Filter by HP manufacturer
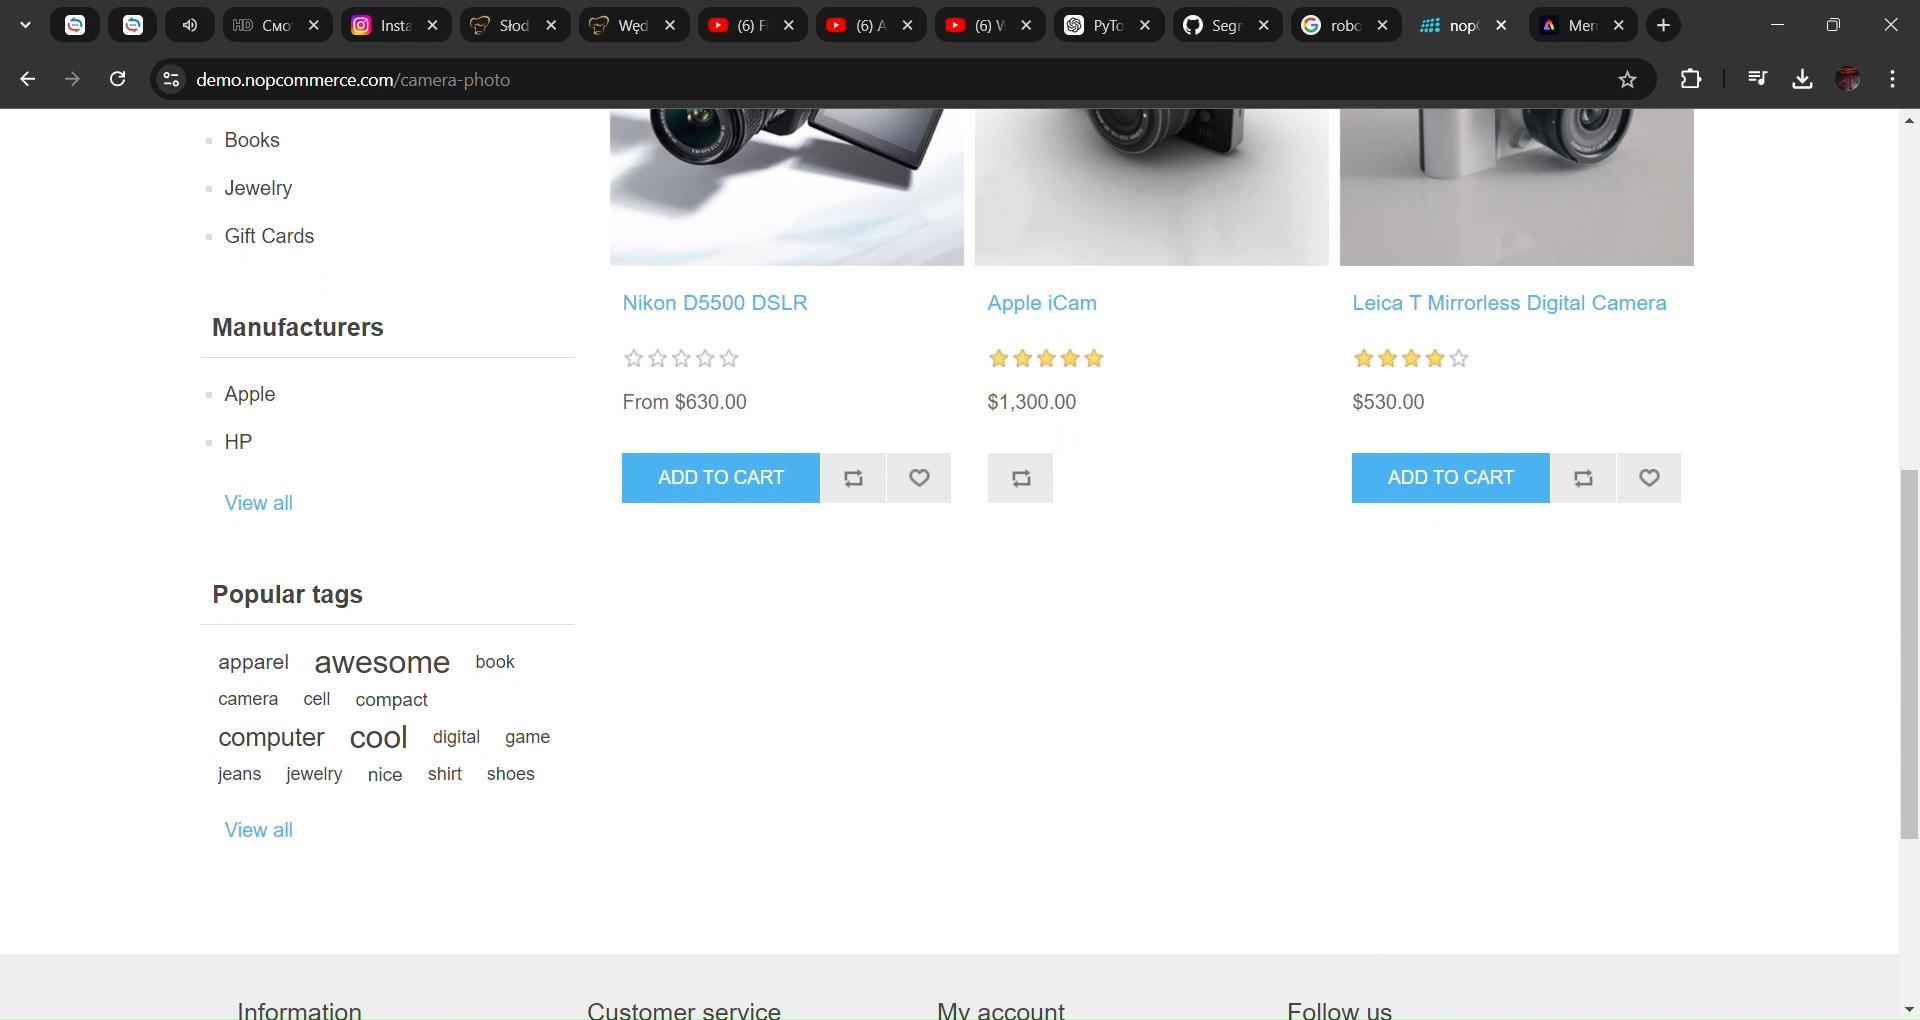Screen dimensions: 1920x1020 (238, 442)
